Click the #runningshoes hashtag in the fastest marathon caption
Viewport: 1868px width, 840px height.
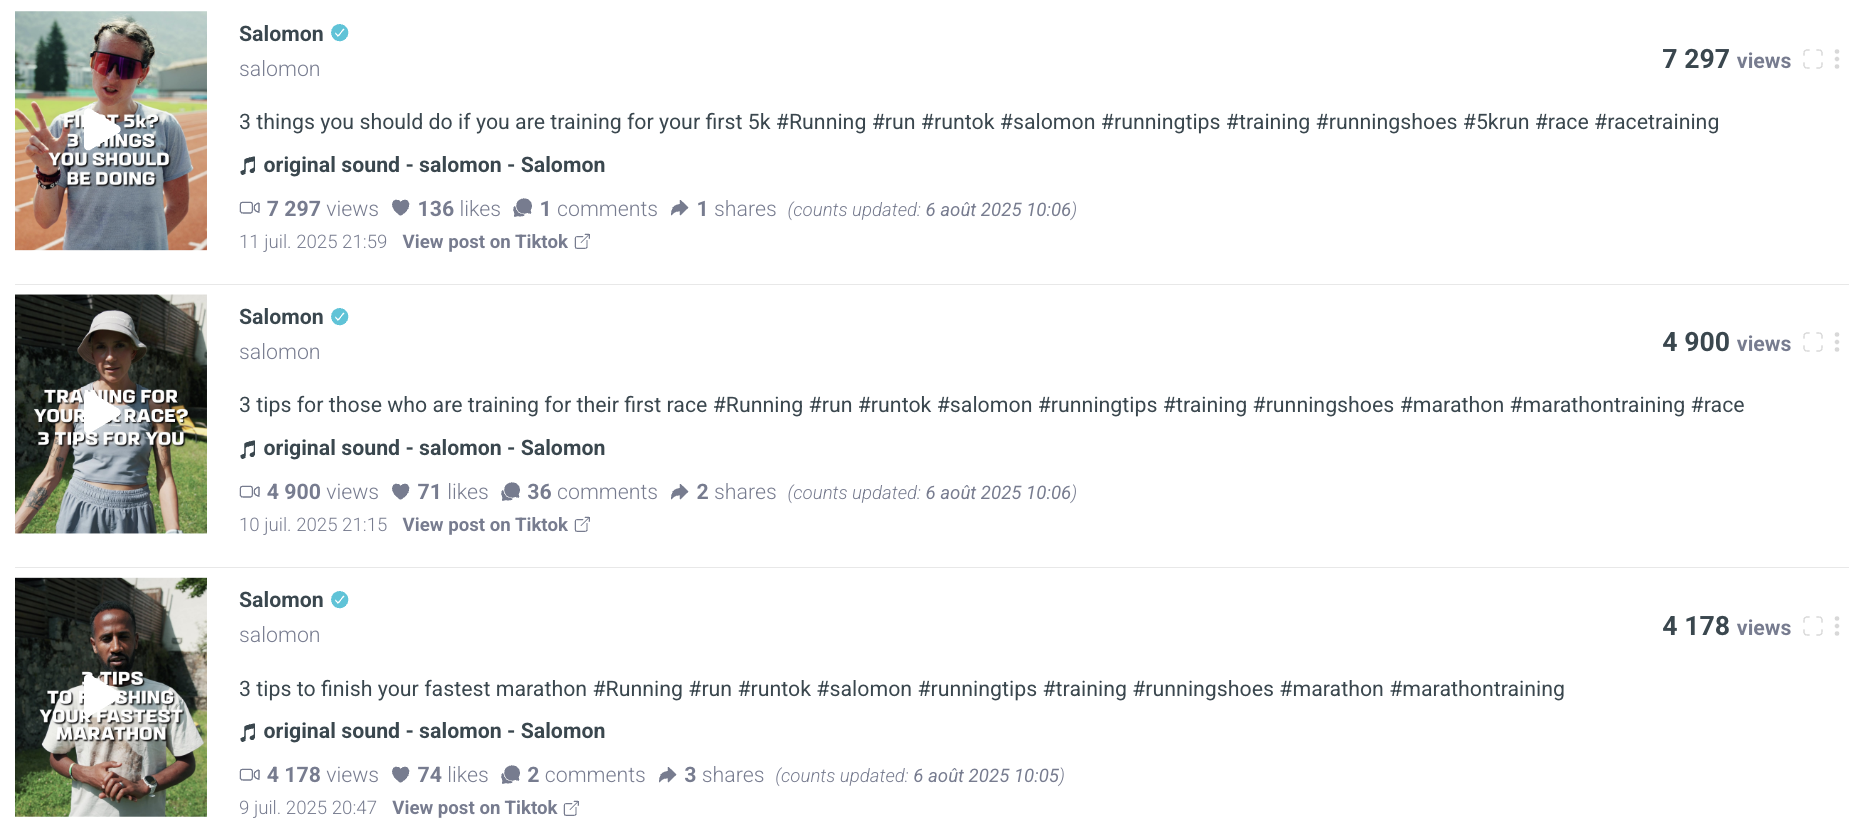pyautogui.click(x=1203, y=689)
